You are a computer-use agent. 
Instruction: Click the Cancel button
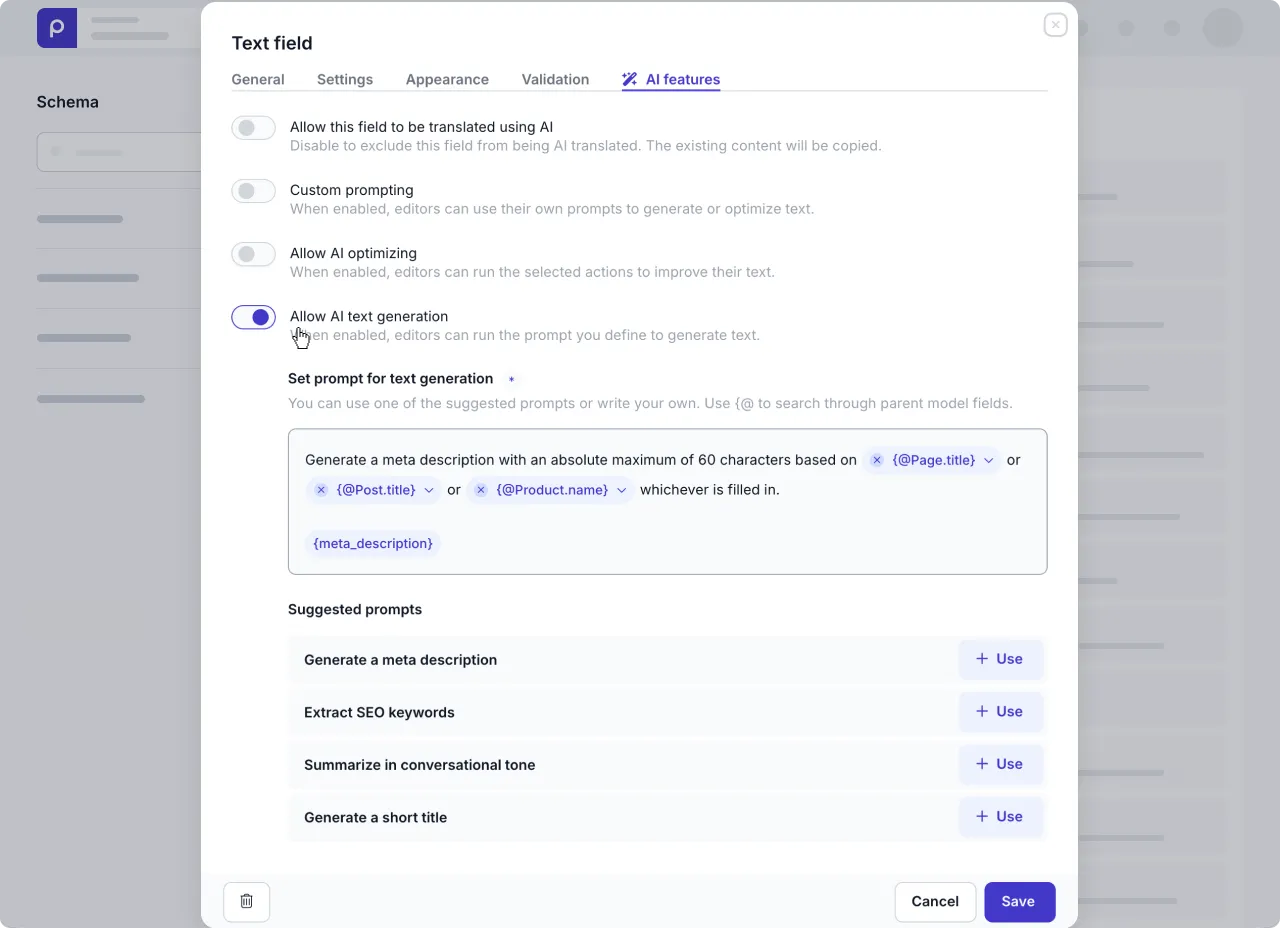tap(935, 902)
